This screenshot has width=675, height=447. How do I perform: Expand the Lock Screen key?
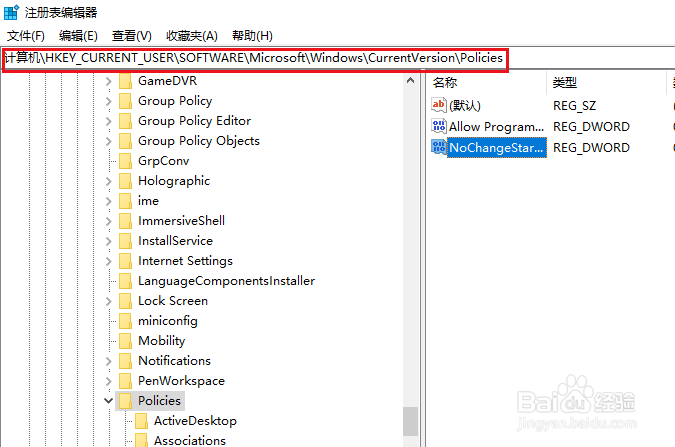tap(108, 301)
